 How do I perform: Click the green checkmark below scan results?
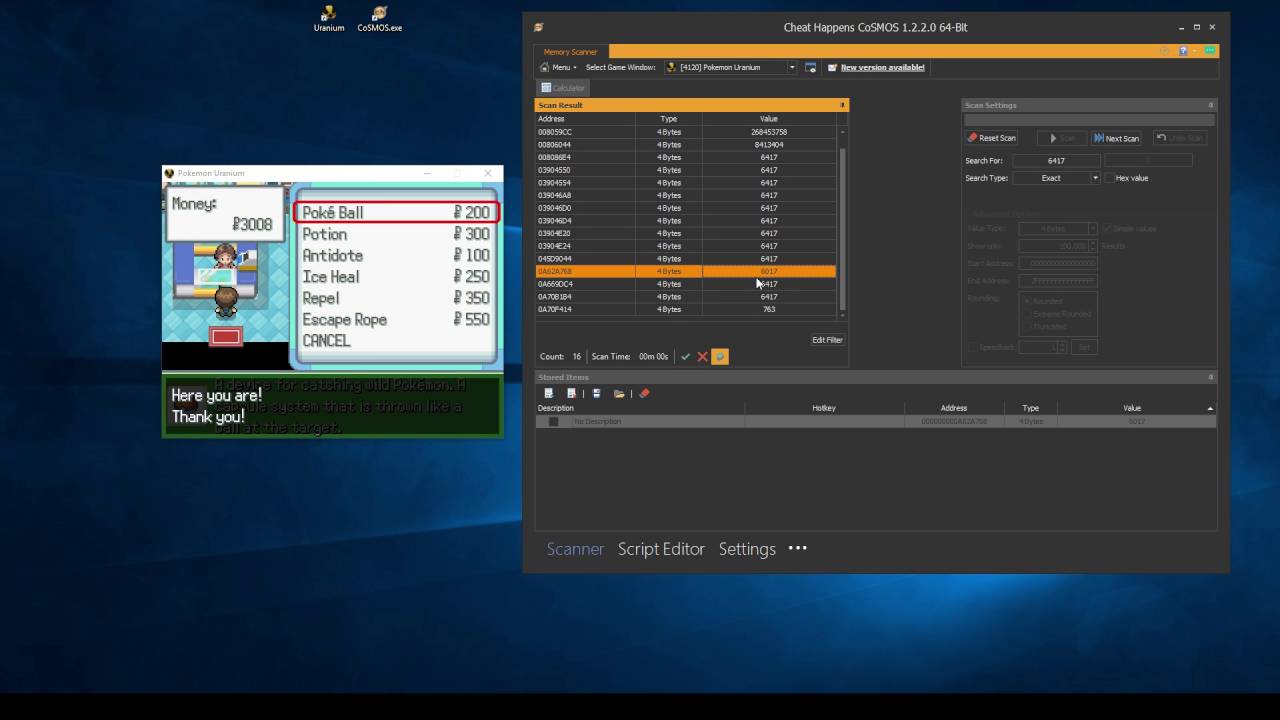click(x=685, y=357)
